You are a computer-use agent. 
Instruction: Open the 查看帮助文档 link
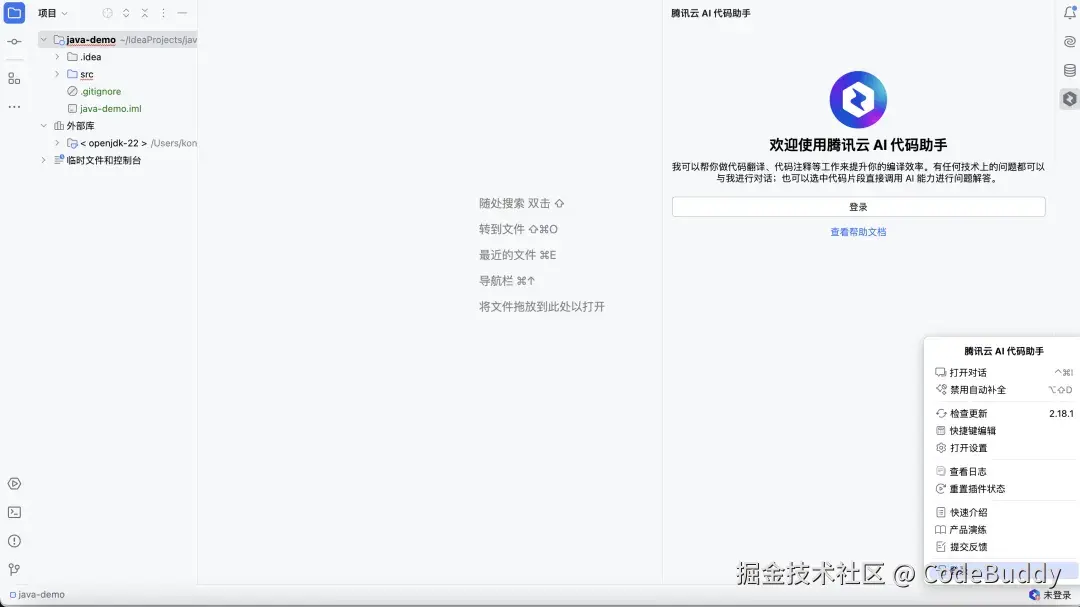[857, 231]
